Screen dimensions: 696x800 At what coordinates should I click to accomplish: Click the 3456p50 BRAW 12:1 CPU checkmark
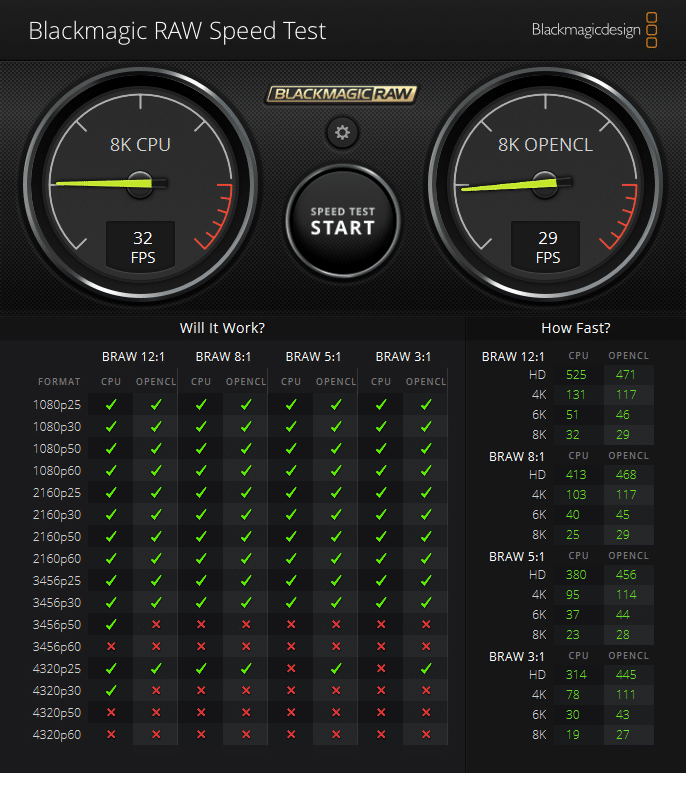pos(111,624)
